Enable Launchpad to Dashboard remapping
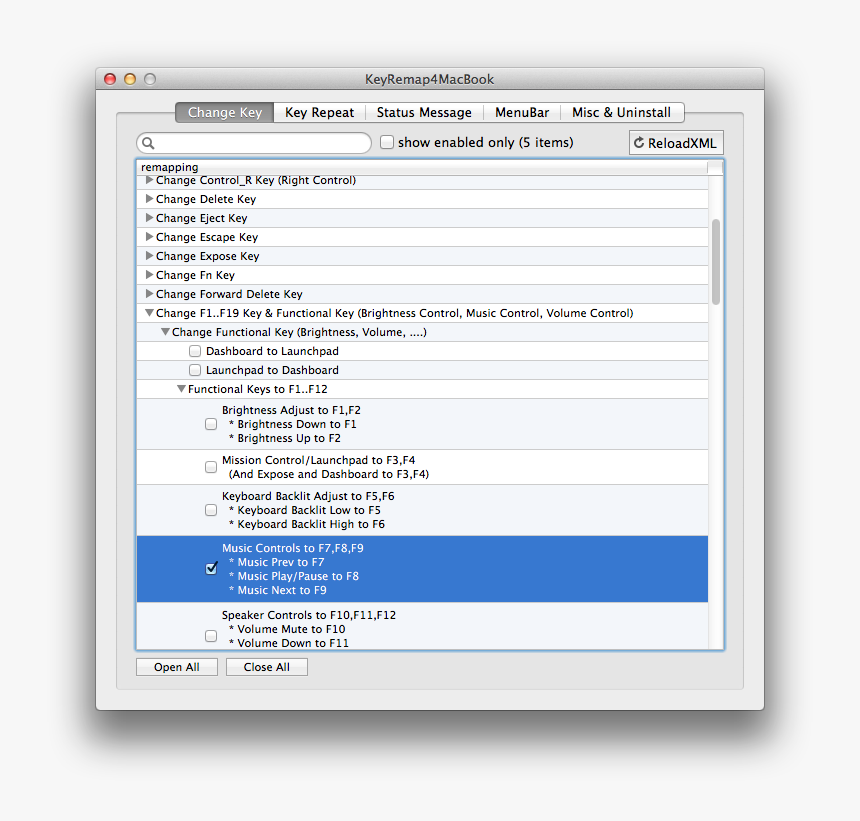 (195, 370)
